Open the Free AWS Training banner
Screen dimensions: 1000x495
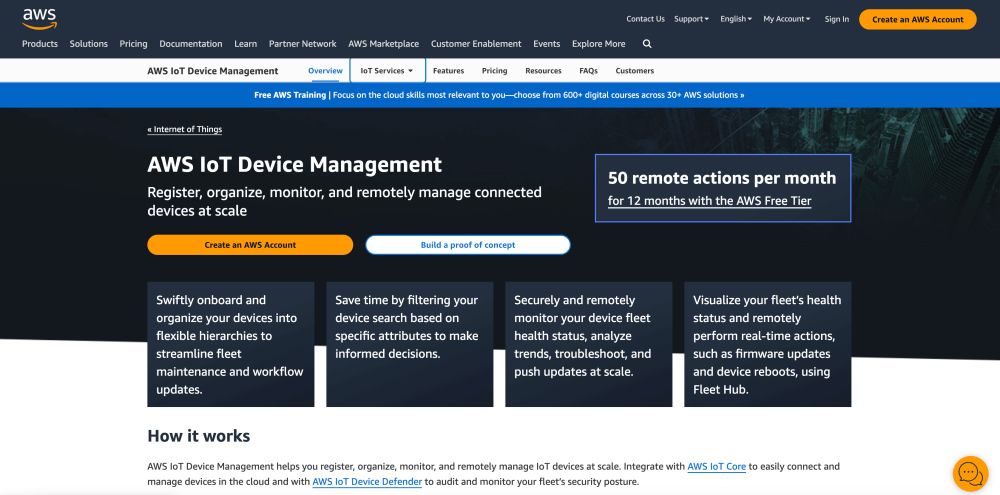click(499, 95)
